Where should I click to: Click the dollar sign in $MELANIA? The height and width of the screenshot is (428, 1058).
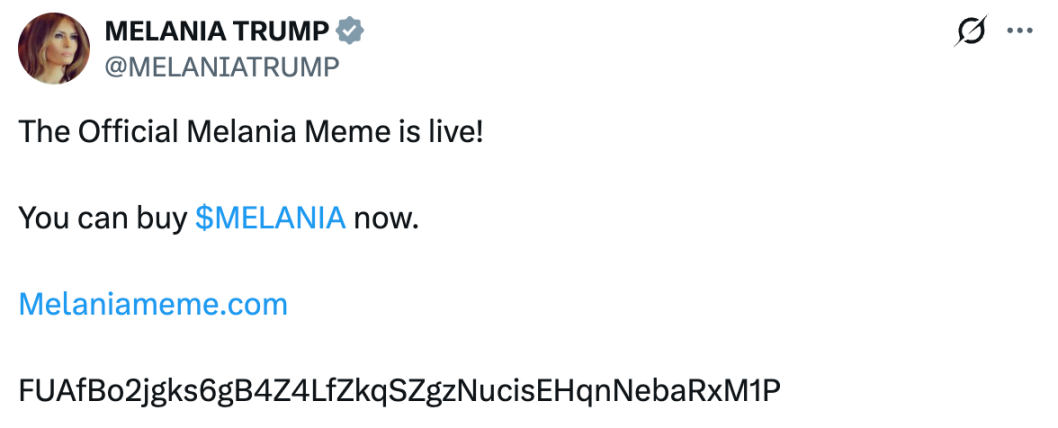[x=203, y=218]
